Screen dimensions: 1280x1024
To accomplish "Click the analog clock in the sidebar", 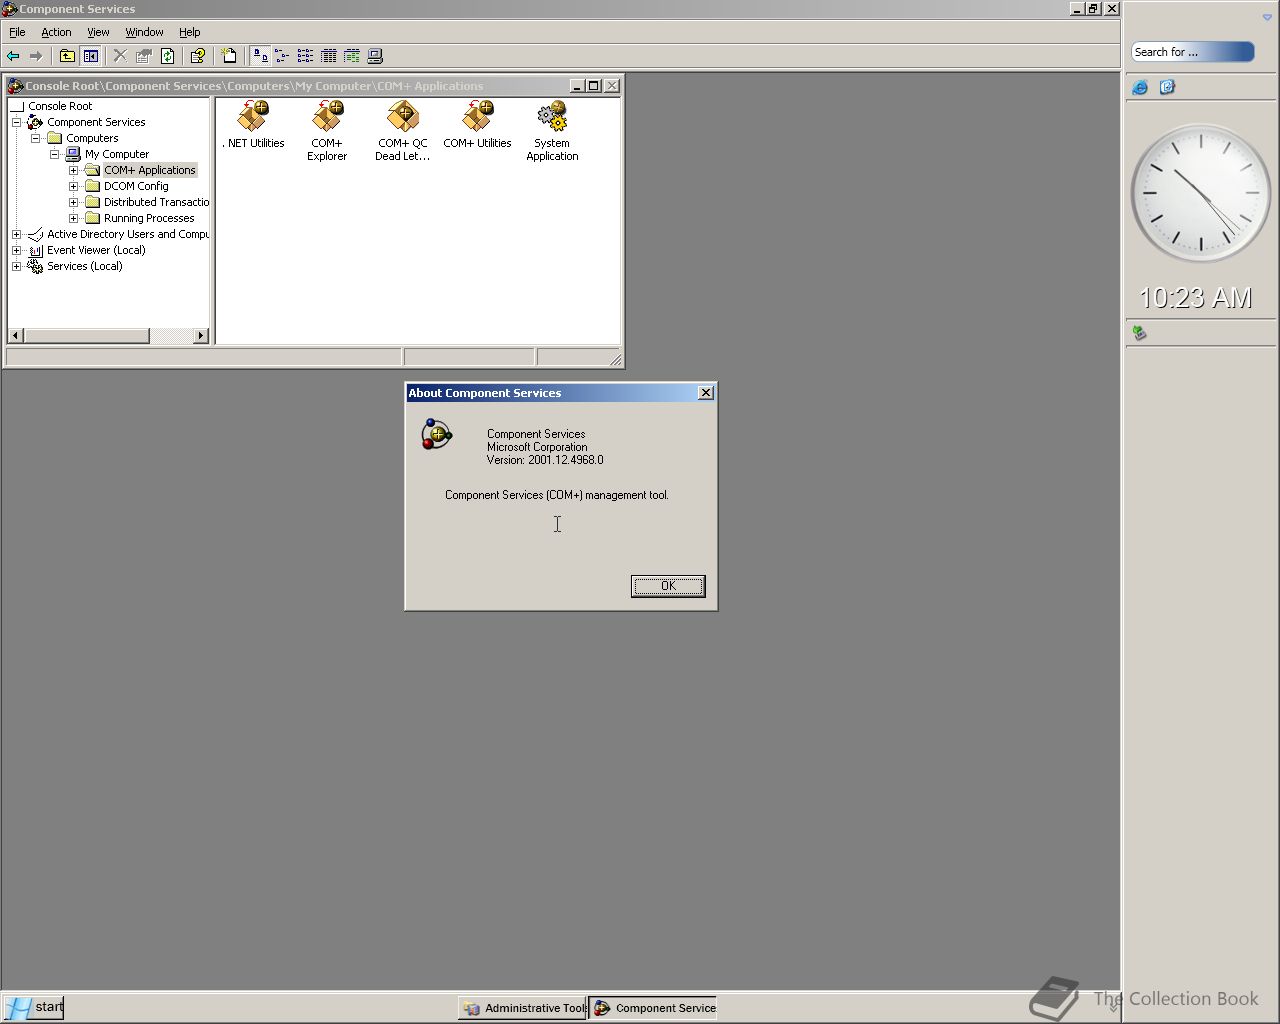I will [1200, 193].
